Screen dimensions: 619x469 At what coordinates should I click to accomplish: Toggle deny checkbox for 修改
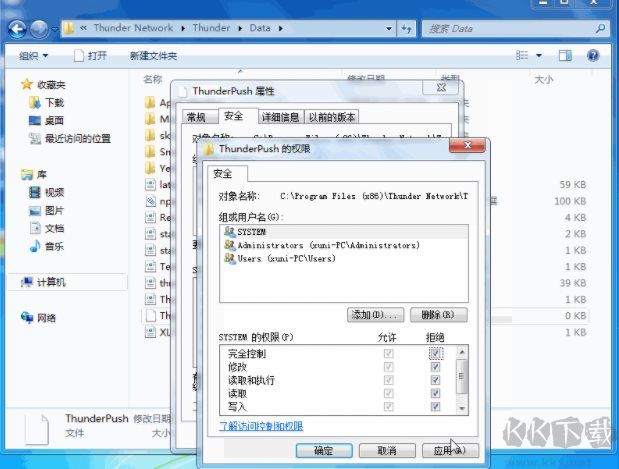(435, 367)
